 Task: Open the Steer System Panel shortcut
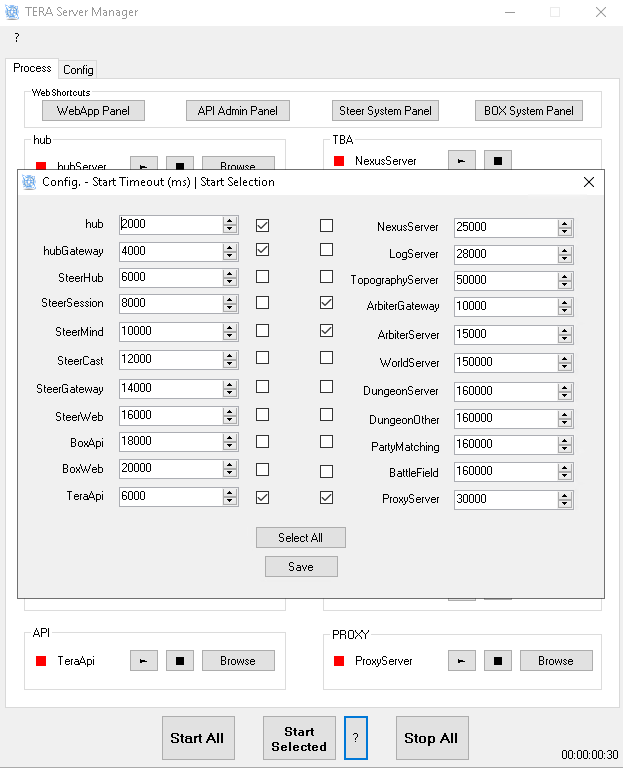click(386, 111)
